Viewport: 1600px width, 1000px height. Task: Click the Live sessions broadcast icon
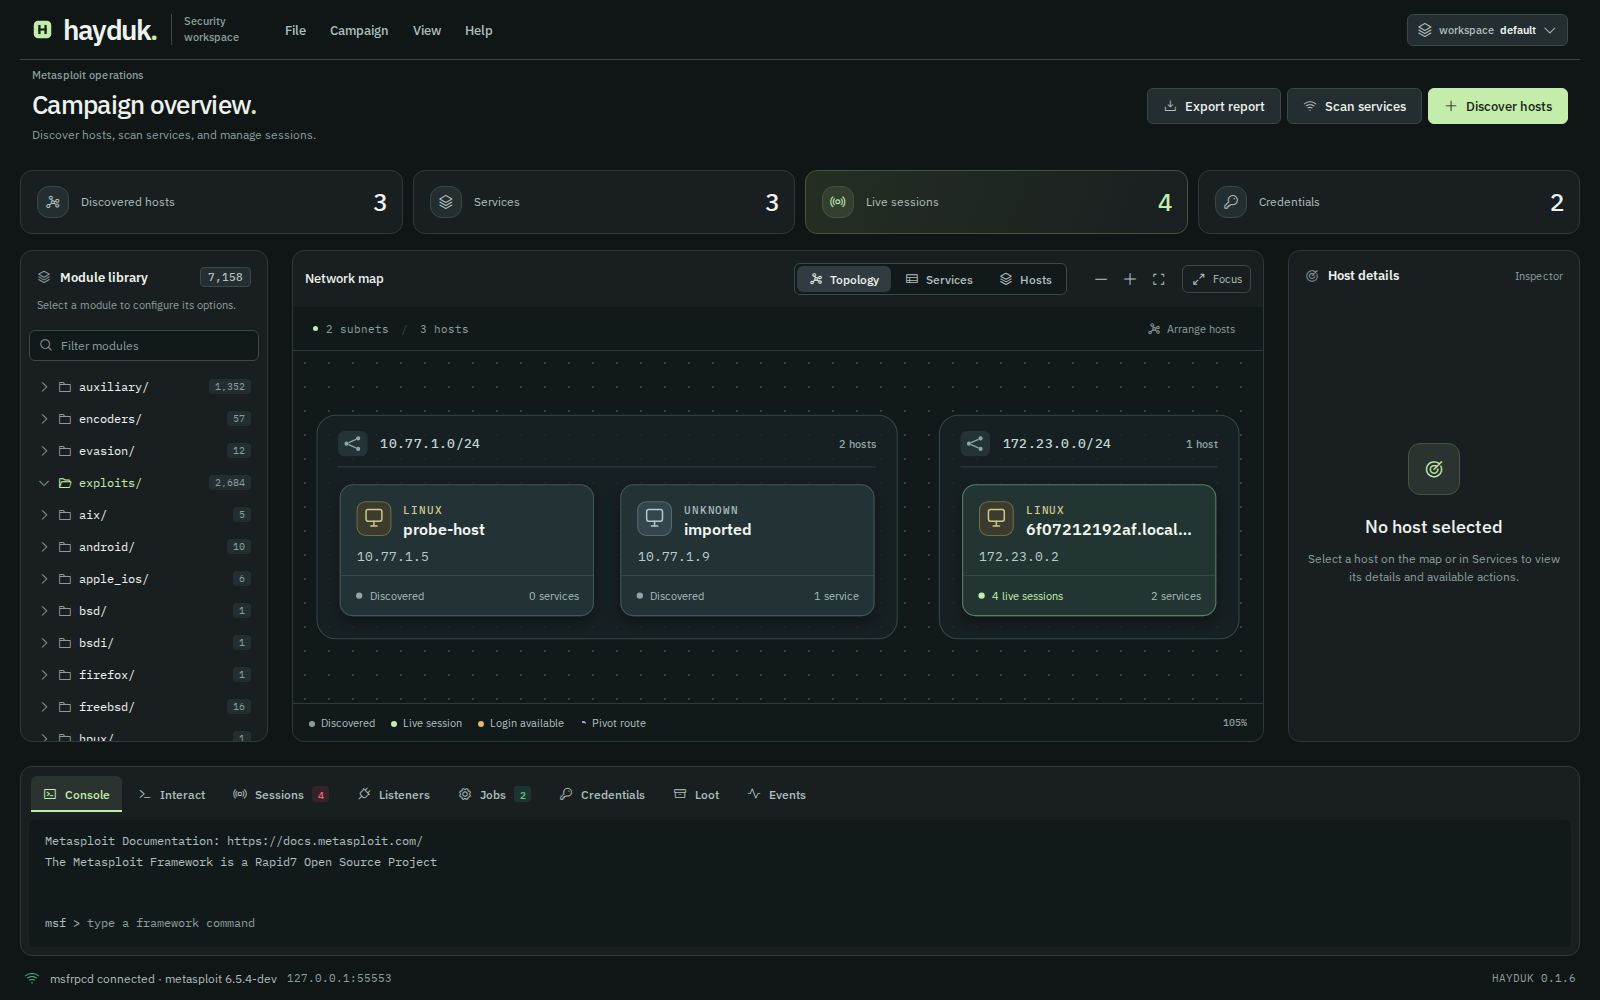pyautogui.click(x=838, y=202)
